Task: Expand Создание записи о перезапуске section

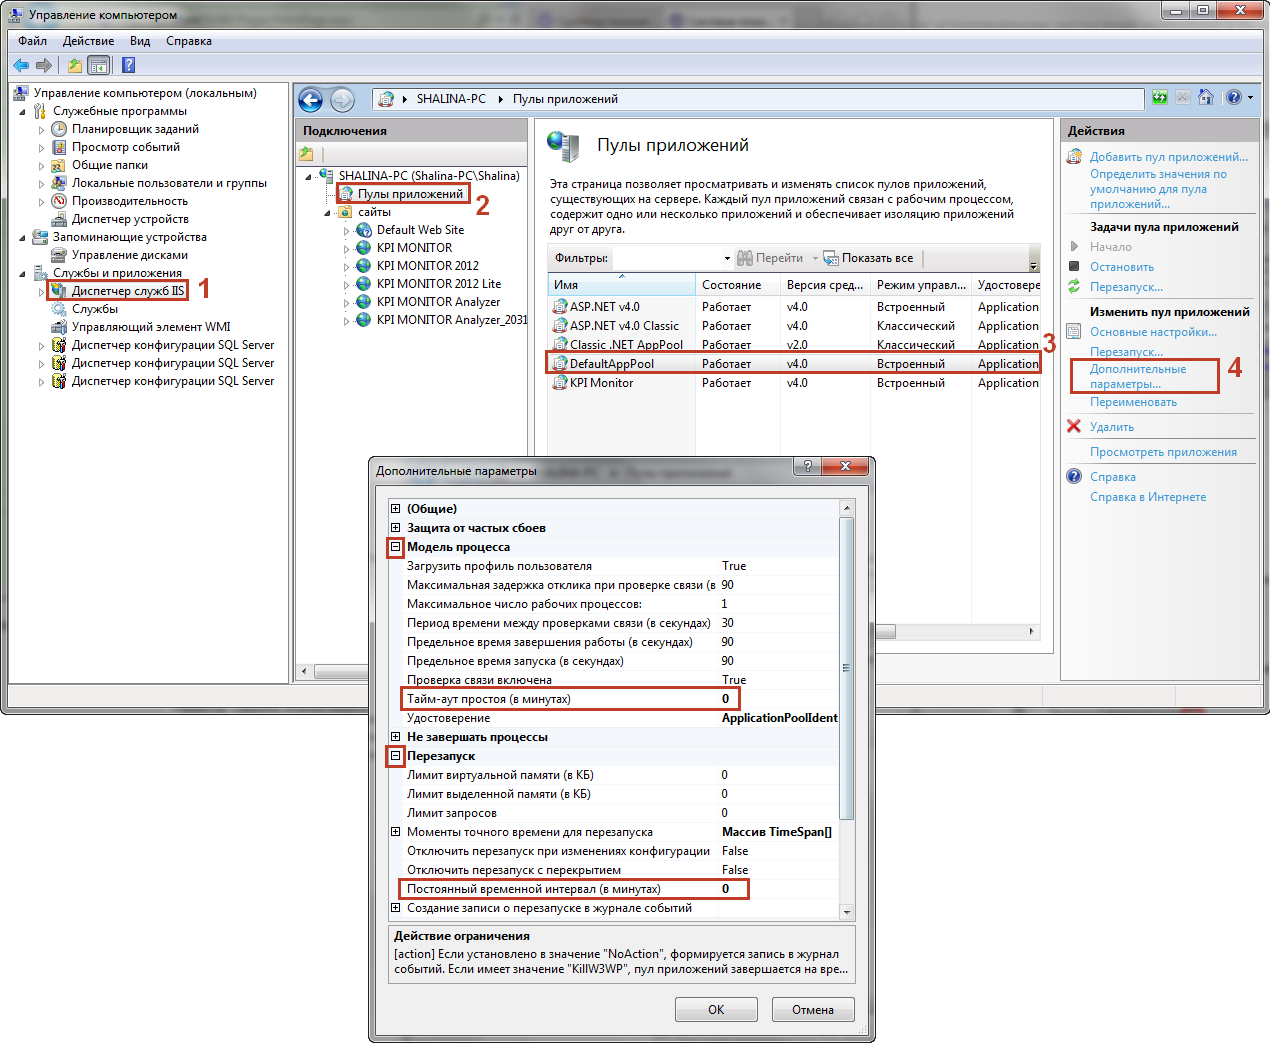Action: [395, 907]
